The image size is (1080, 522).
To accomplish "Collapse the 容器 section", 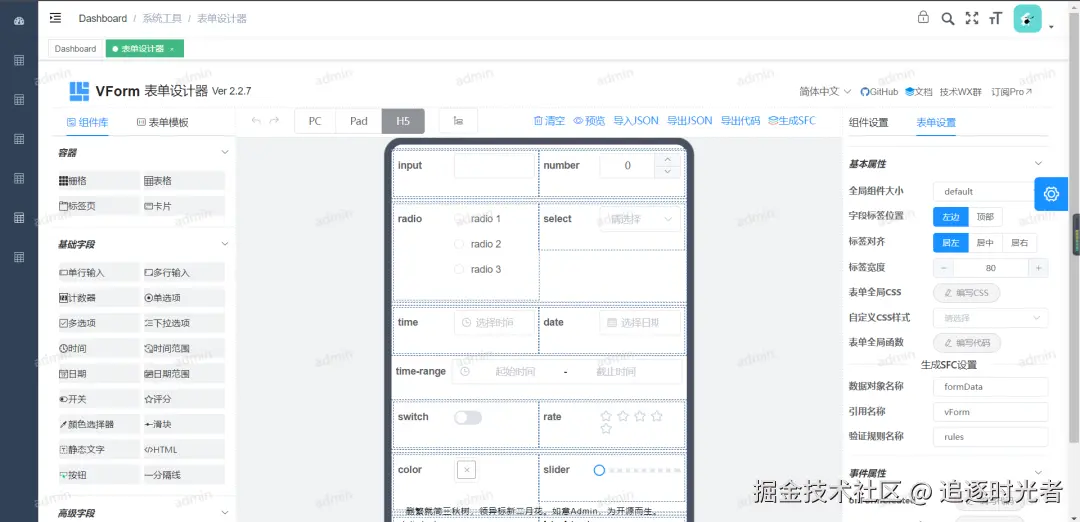I will (x=224, y=152).
